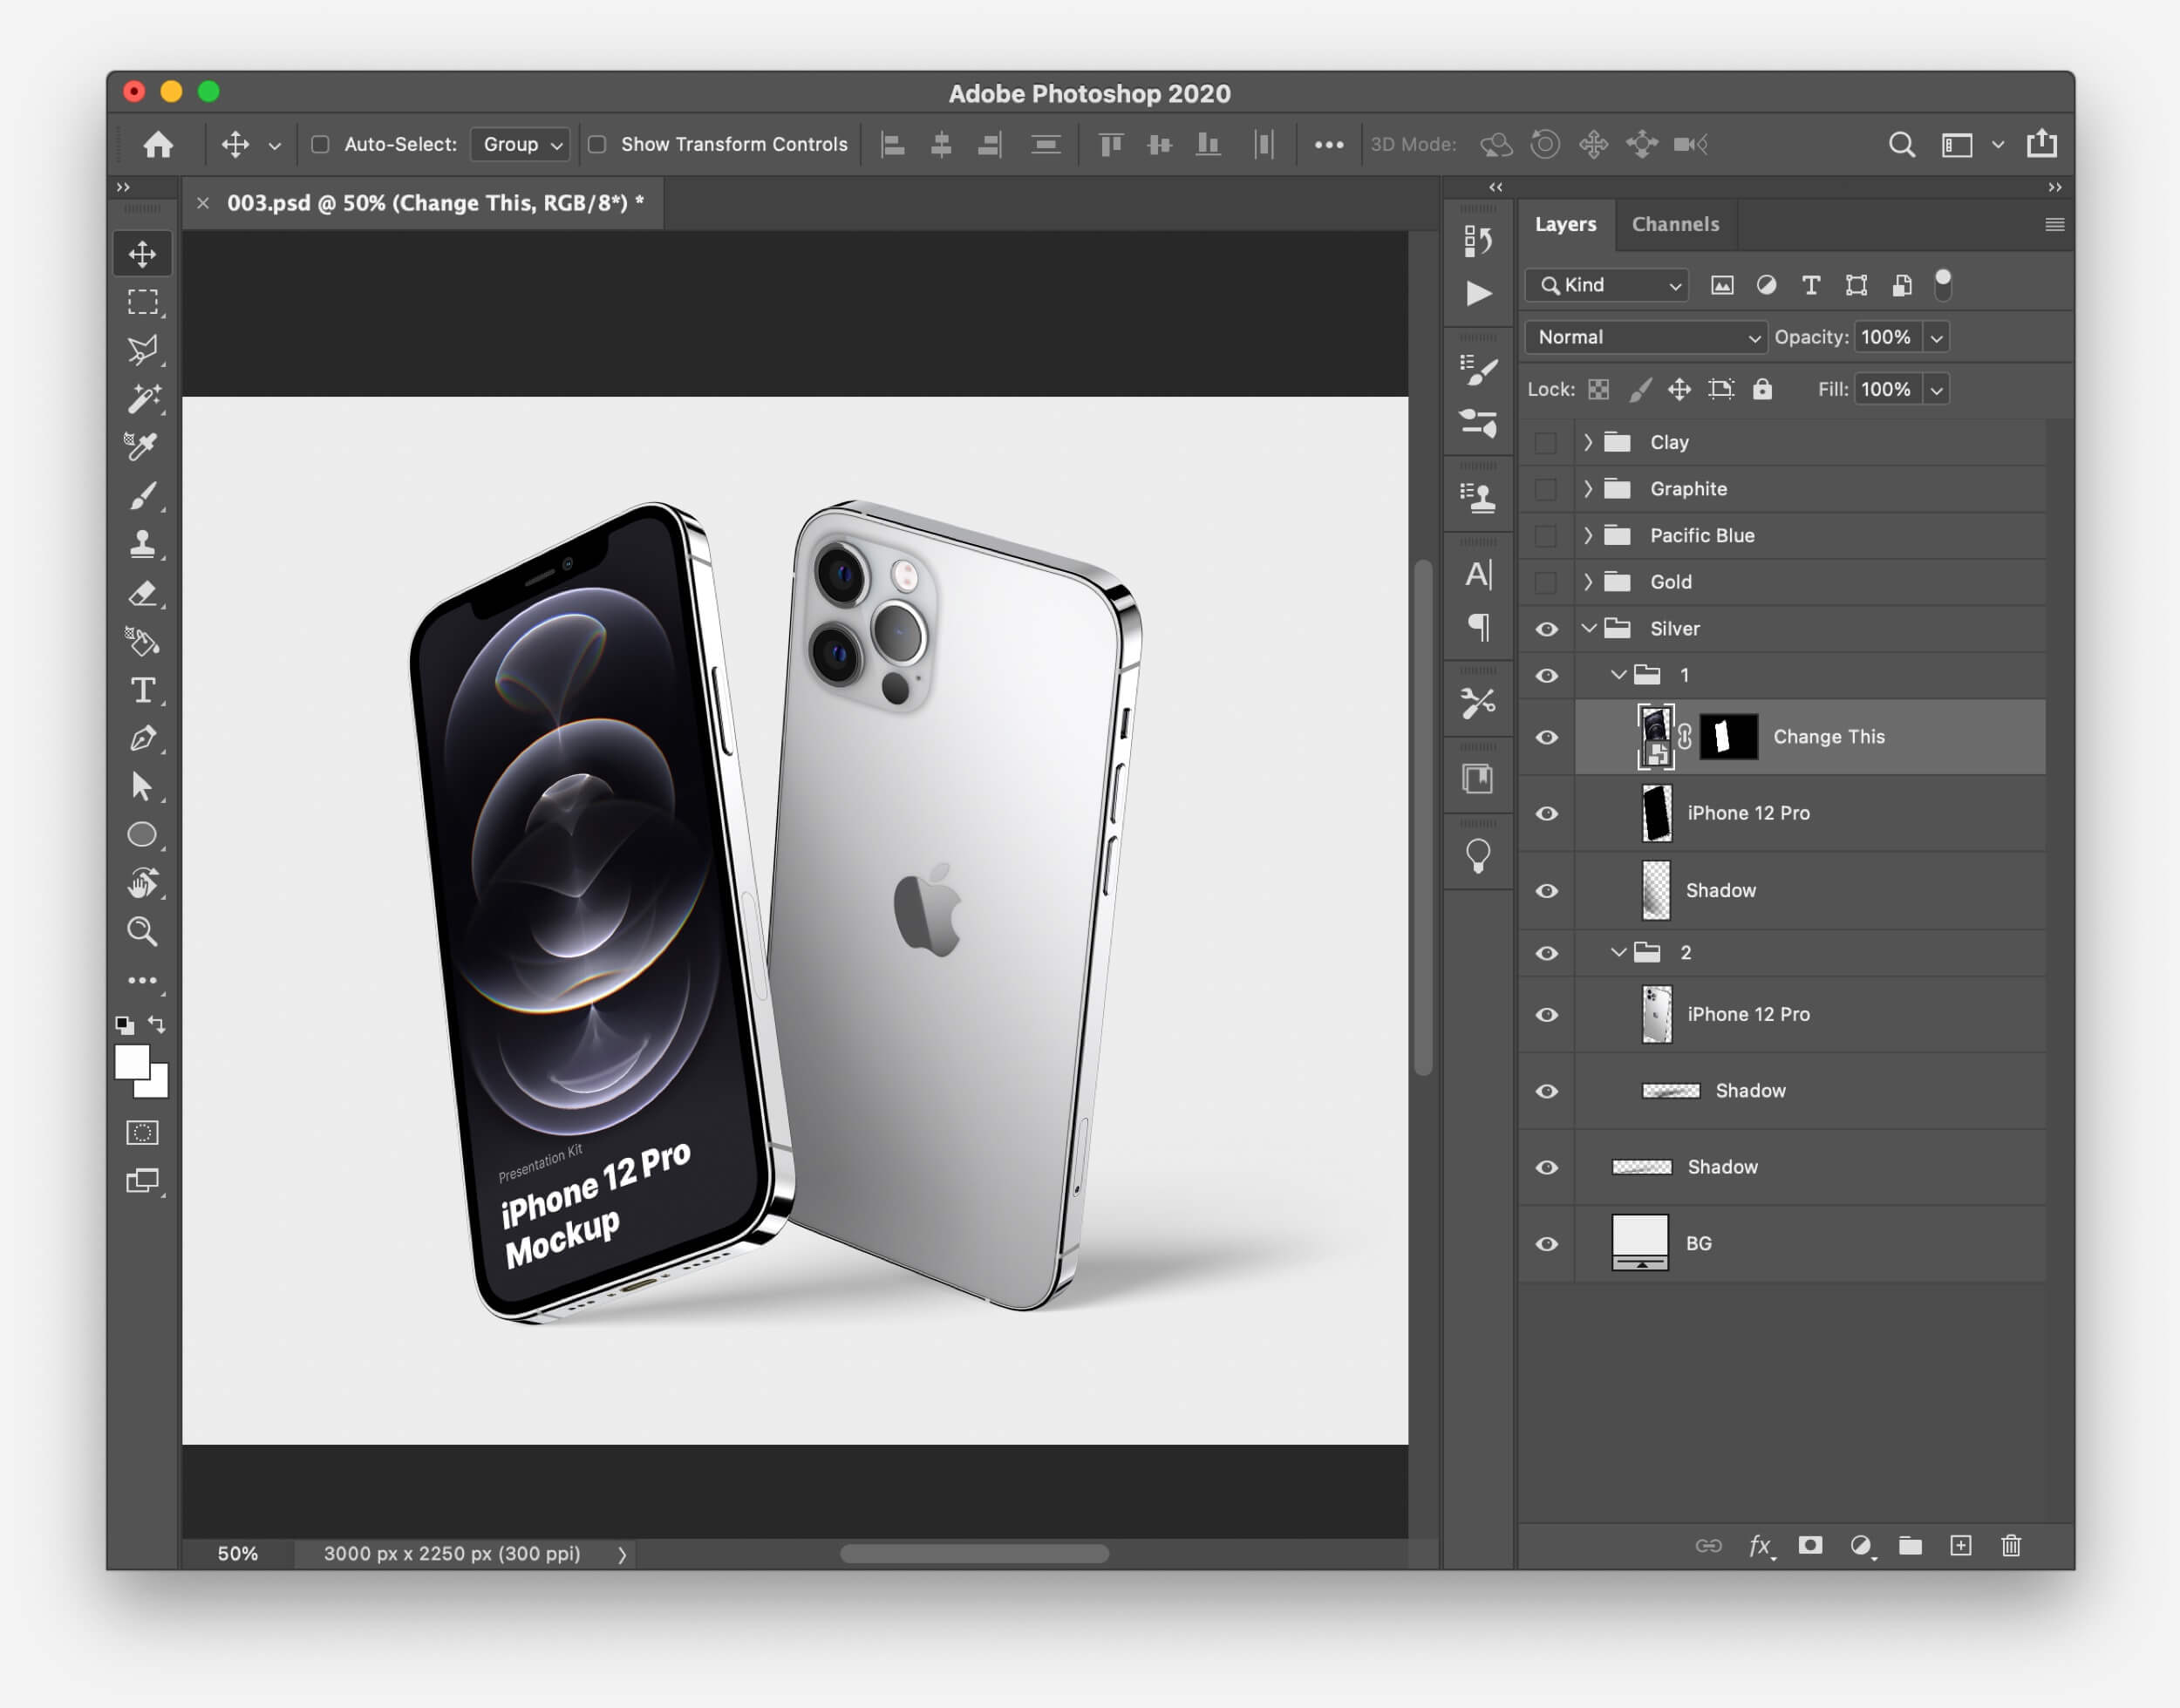The image size is (2180, 1708).
Task: Hide the Silver layer group
Action: coord(1546,629)
